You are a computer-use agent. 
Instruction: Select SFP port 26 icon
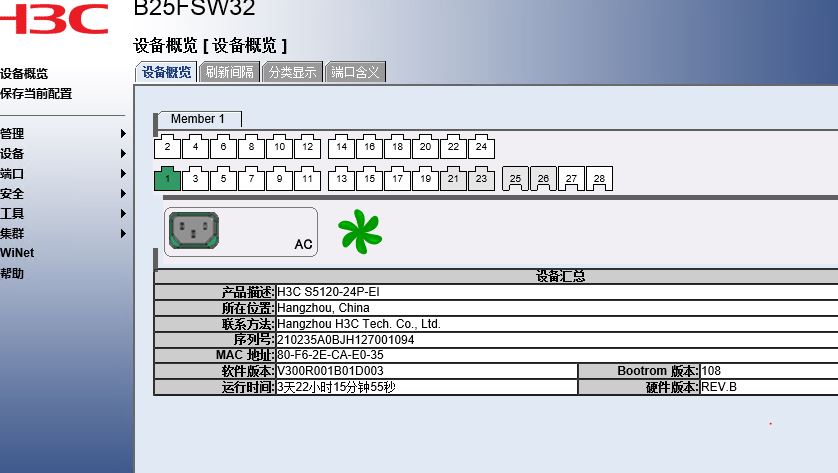point(543,179)
